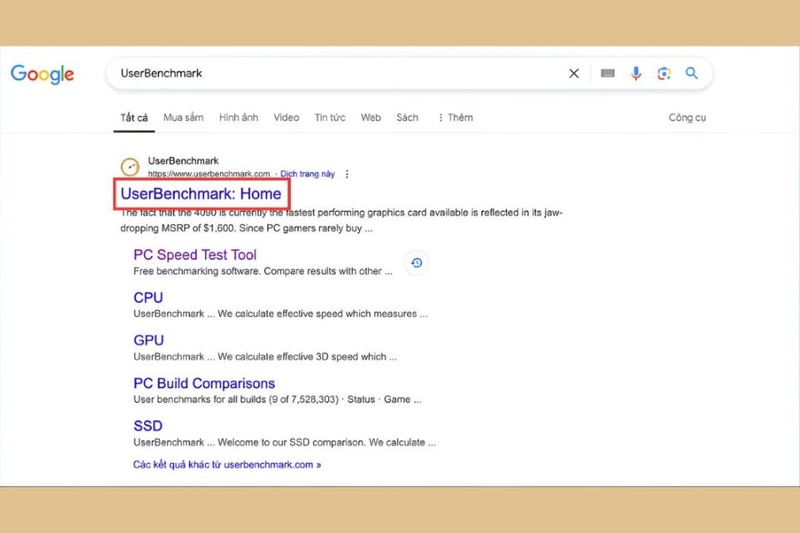Open Google Lens image search icon
Image resolution: width=800 pixels, height=533 pixels.
664,73
